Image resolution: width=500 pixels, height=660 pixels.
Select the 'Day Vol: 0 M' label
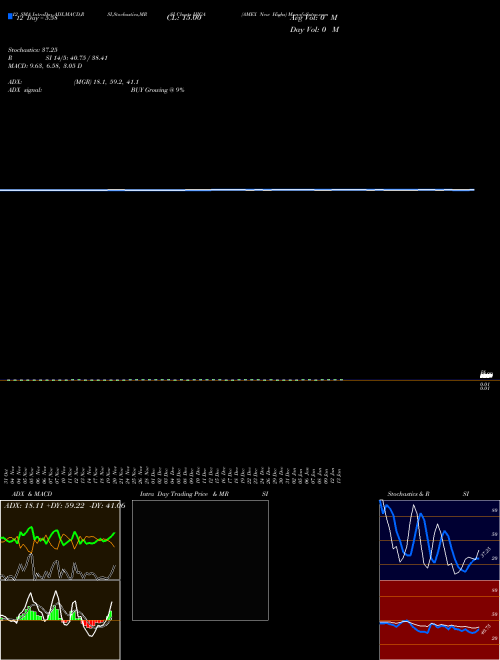pos(314,30)
